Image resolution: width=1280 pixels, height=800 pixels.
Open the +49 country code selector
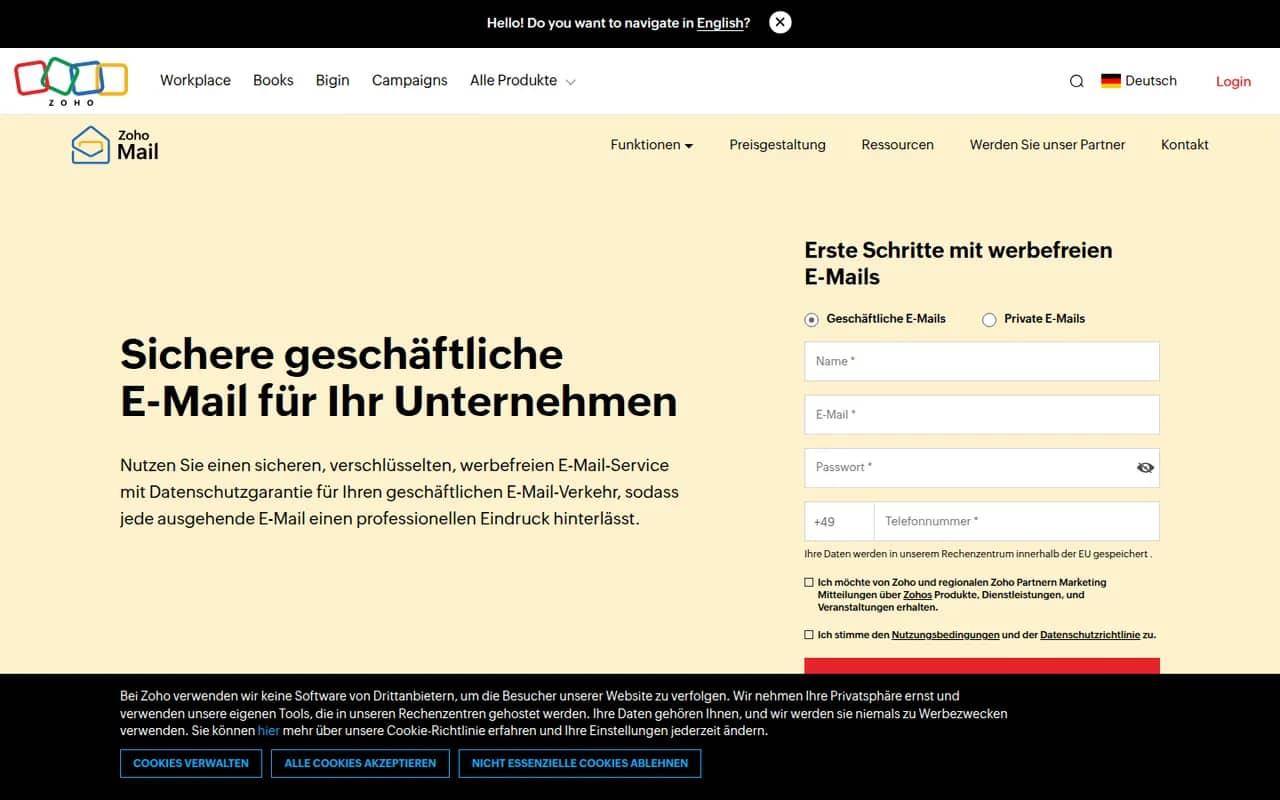(x=839, y=521)
